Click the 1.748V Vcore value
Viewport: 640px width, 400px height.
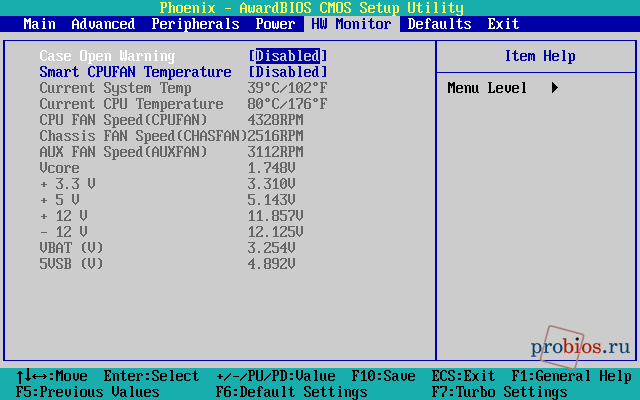pos(271,168)
